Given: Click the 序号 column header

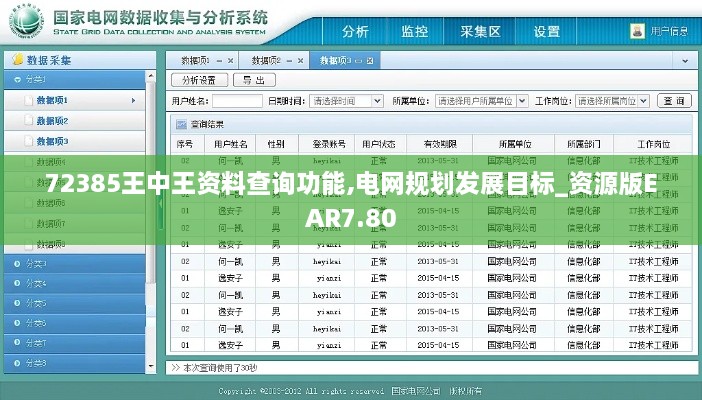Looking at the screenshot, I should click(x=185, y=144).
